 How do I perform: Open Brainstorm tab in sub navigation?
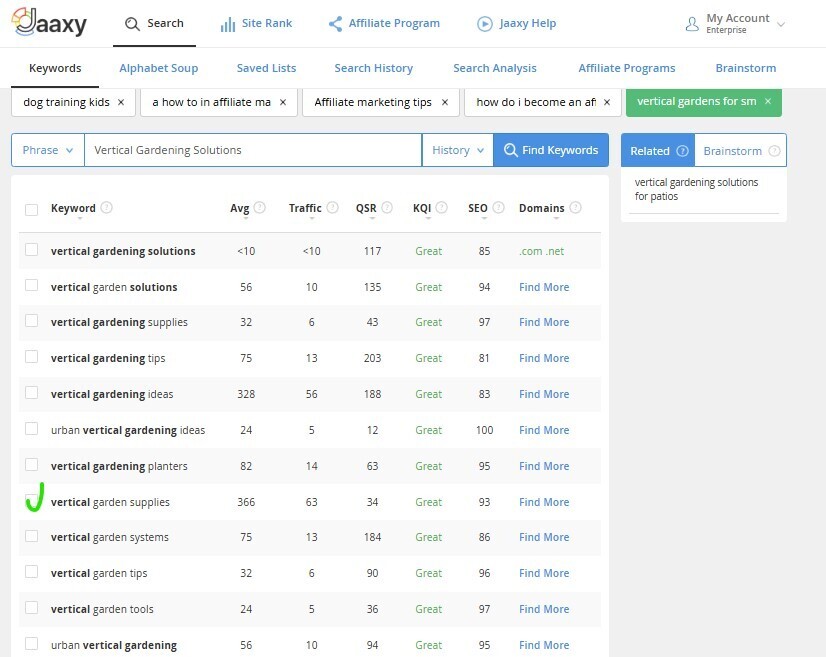745,68
